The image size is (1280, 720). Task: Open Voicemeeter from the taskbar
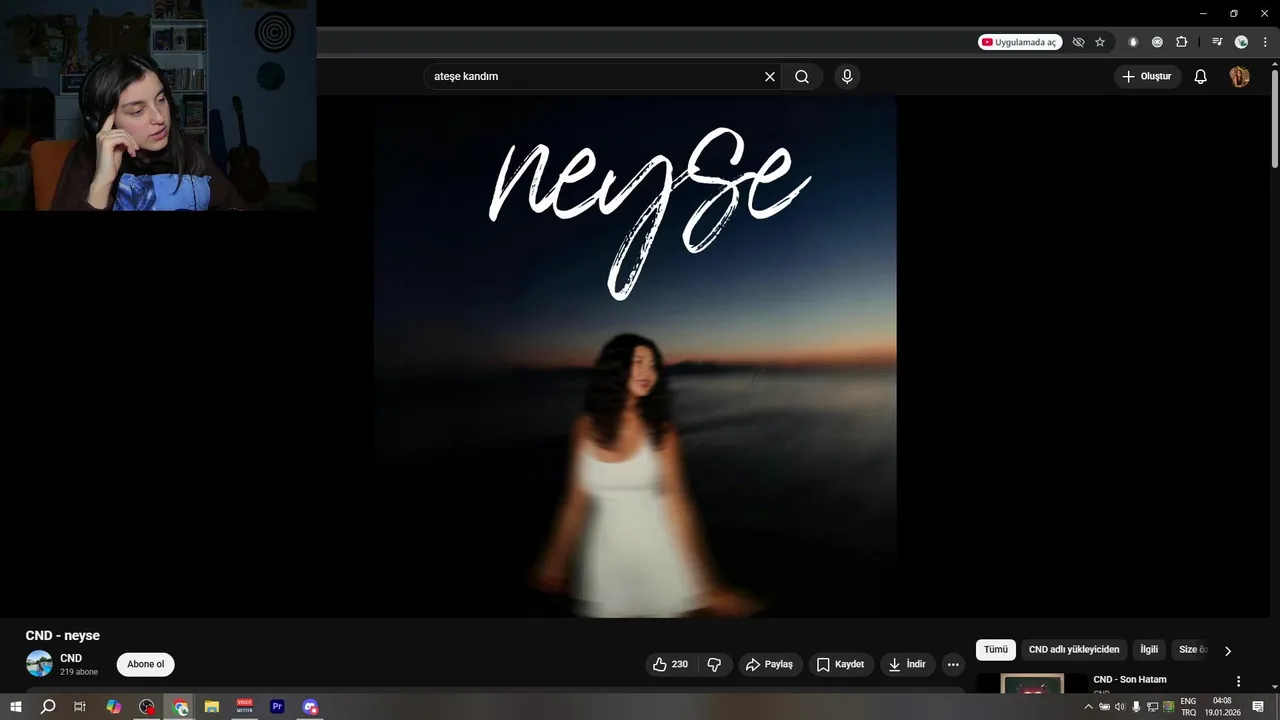(x=245, y=707)
